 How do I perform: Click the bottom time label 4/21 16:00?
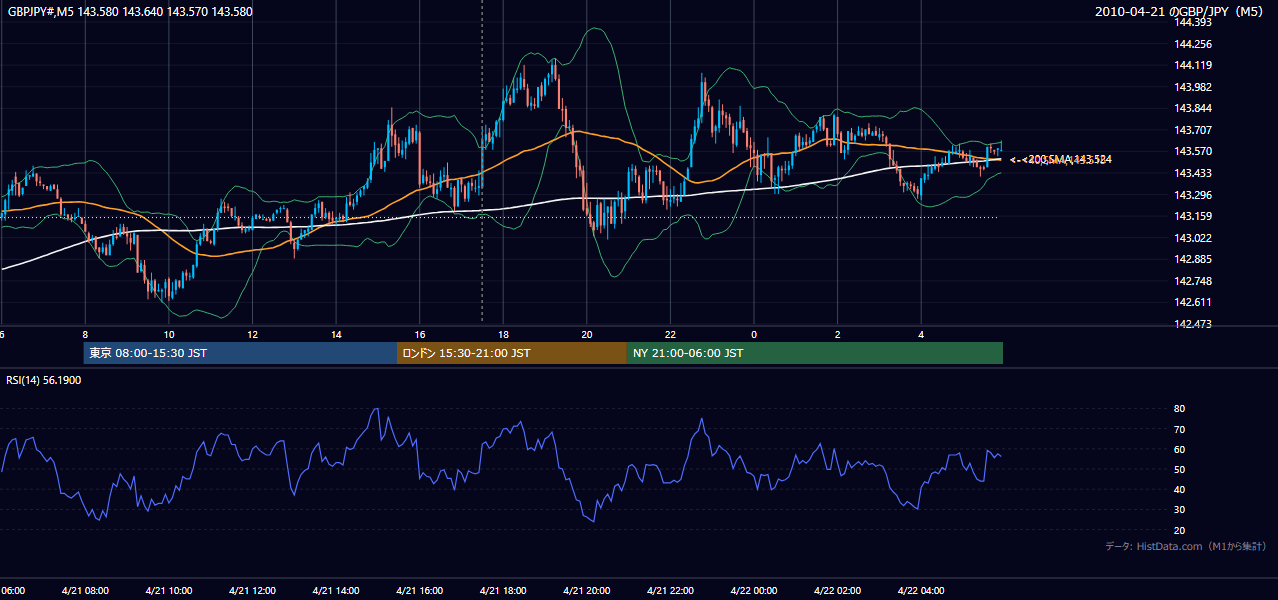click(420, 591)
